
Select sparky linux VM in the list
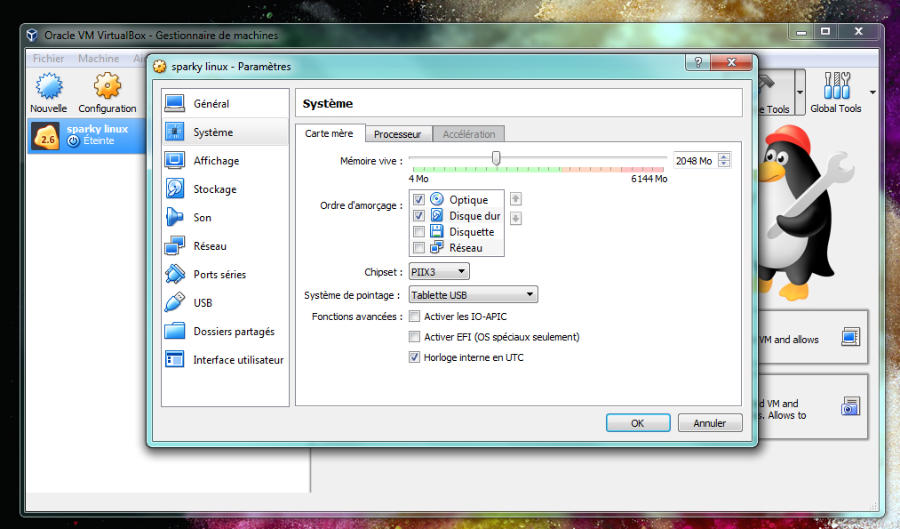click(87, 135)
